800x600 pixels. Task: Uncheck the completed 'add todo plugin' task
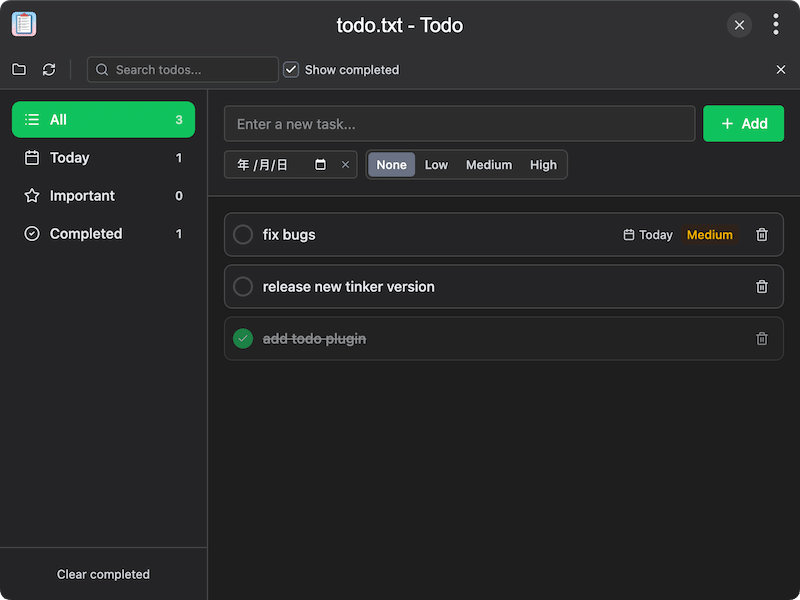pos(243,339)
